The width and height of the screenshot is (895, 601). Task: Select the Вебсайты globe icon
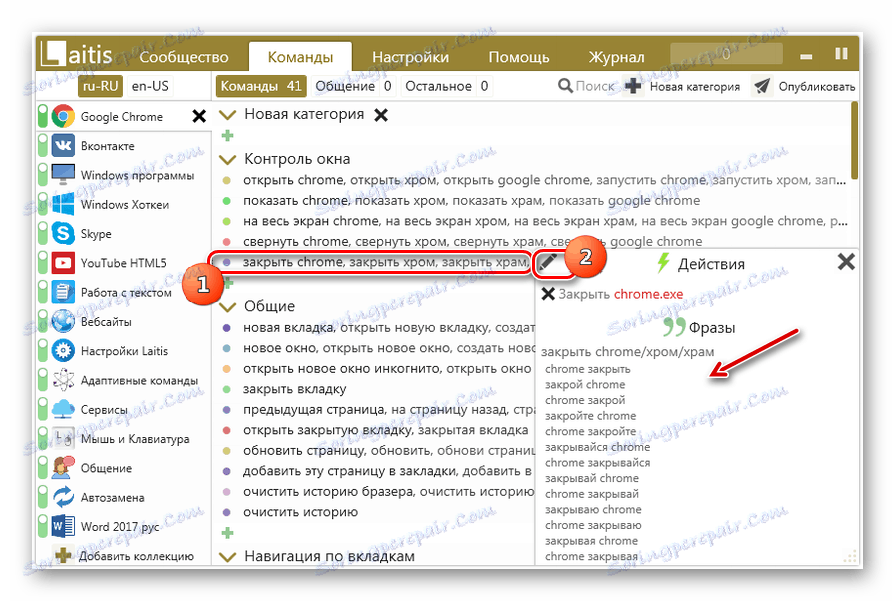click(x=63, y=321)
